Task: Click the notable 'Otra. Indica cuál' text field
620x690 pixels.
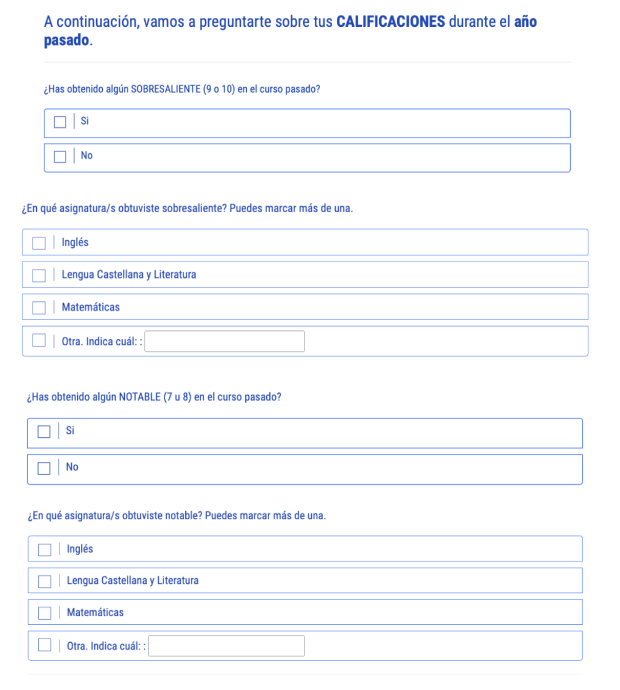Action: pyautogui.click(x=226, y=646)
